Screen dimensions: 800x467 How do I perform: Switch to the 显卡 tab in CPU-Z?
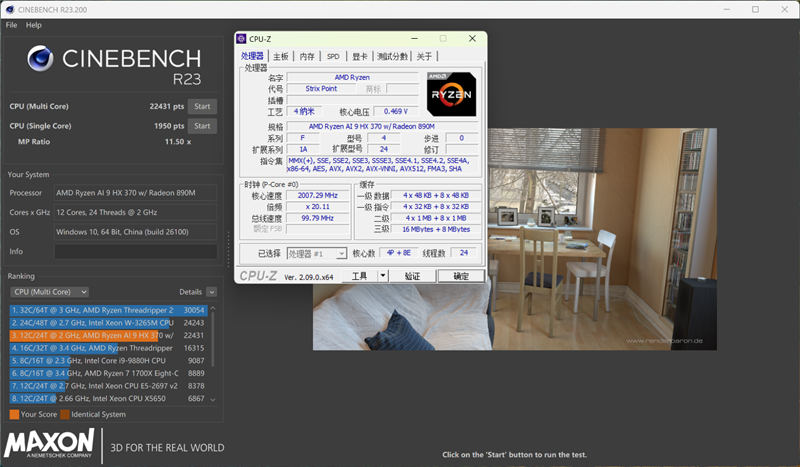360,56
